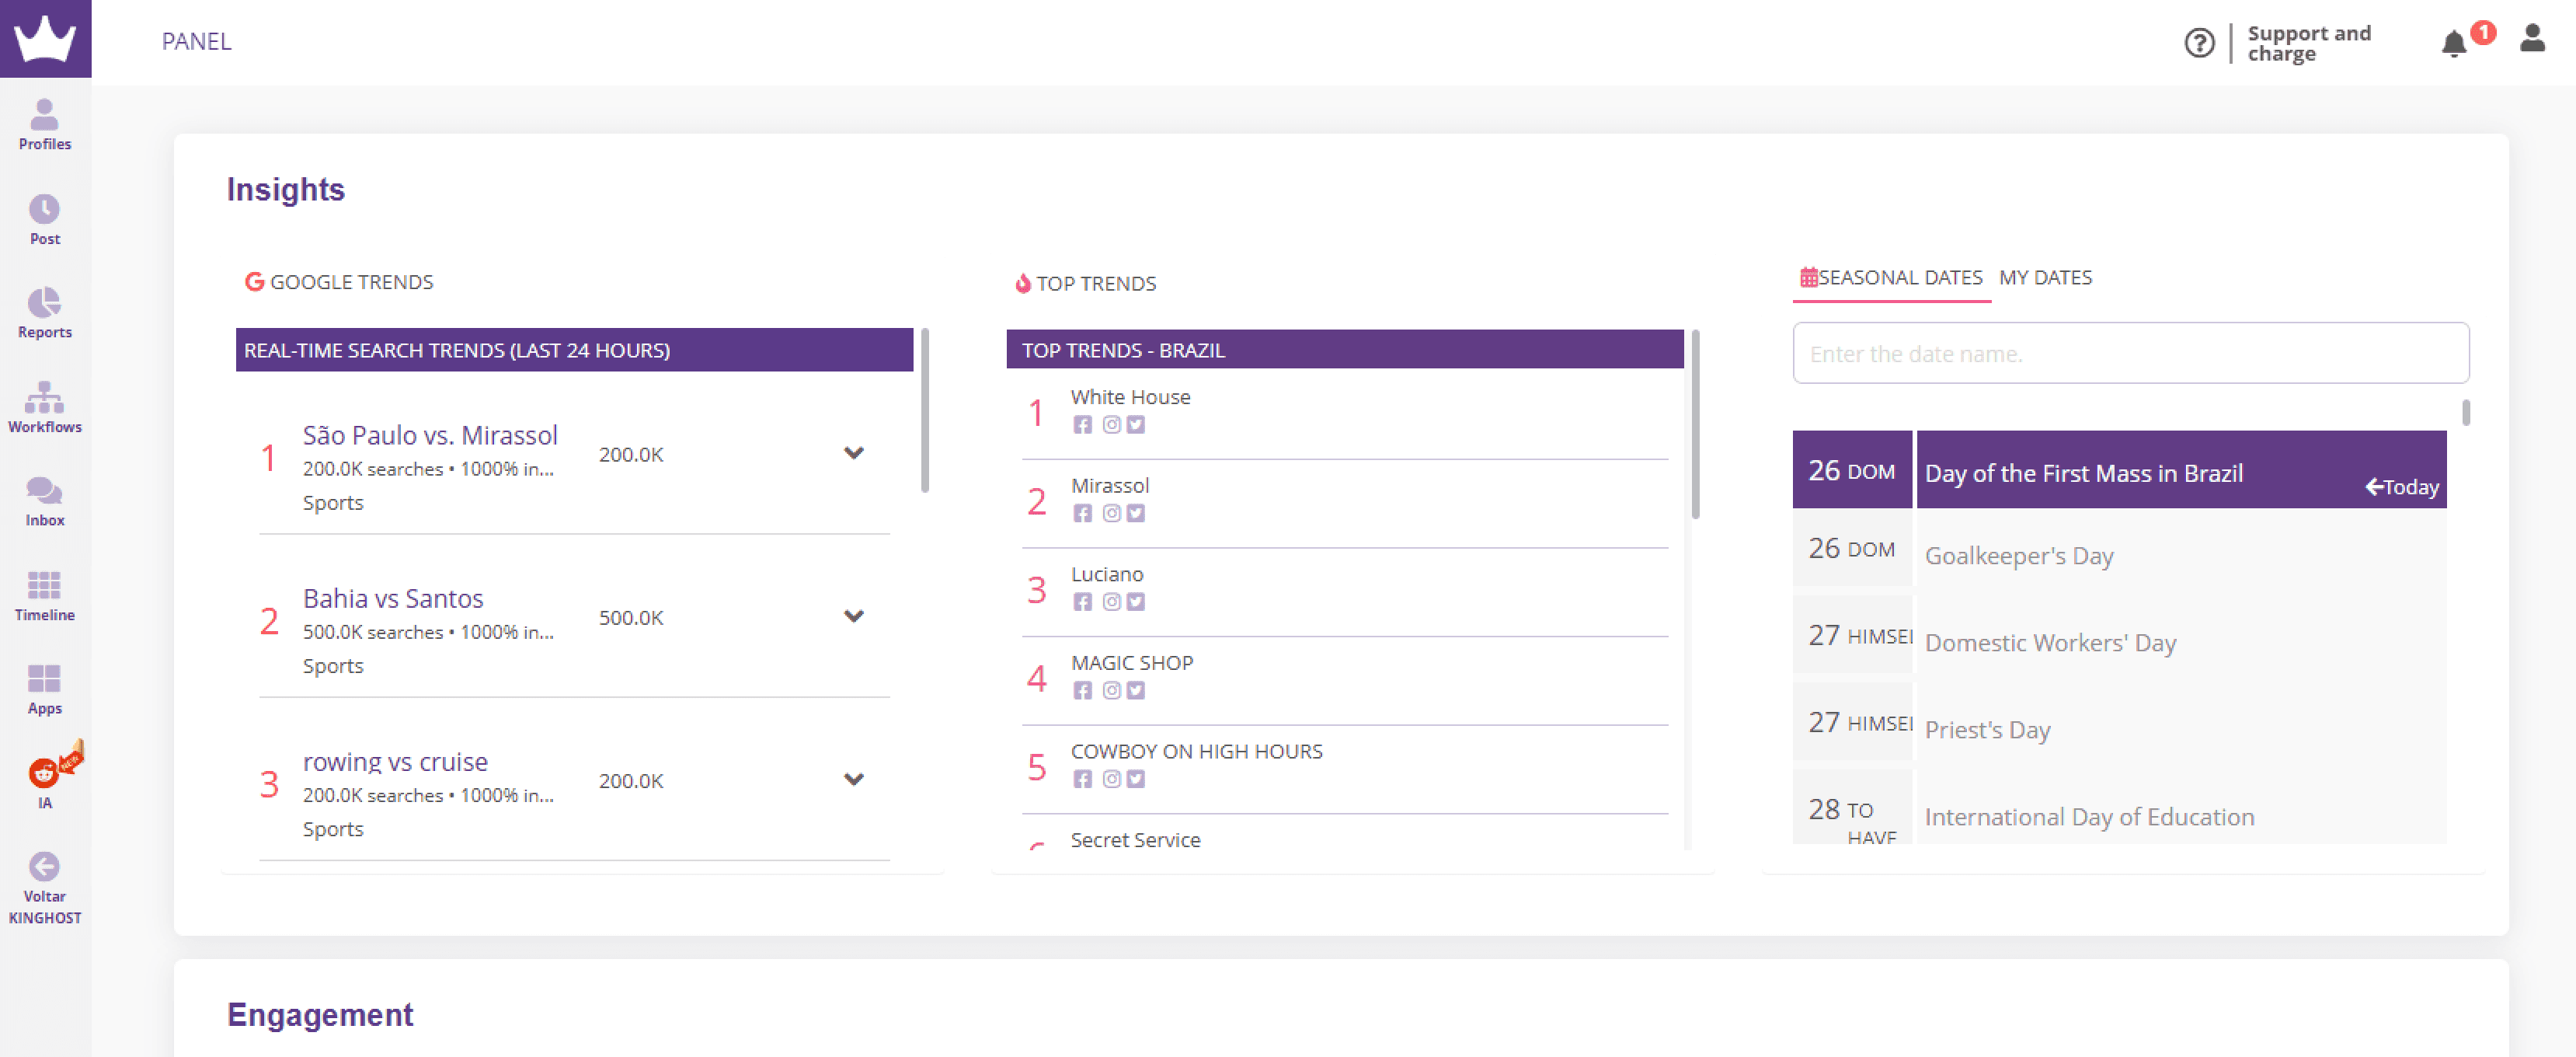
Task: Expand Bahia vs Santos trend details
Action: point(853,616)
